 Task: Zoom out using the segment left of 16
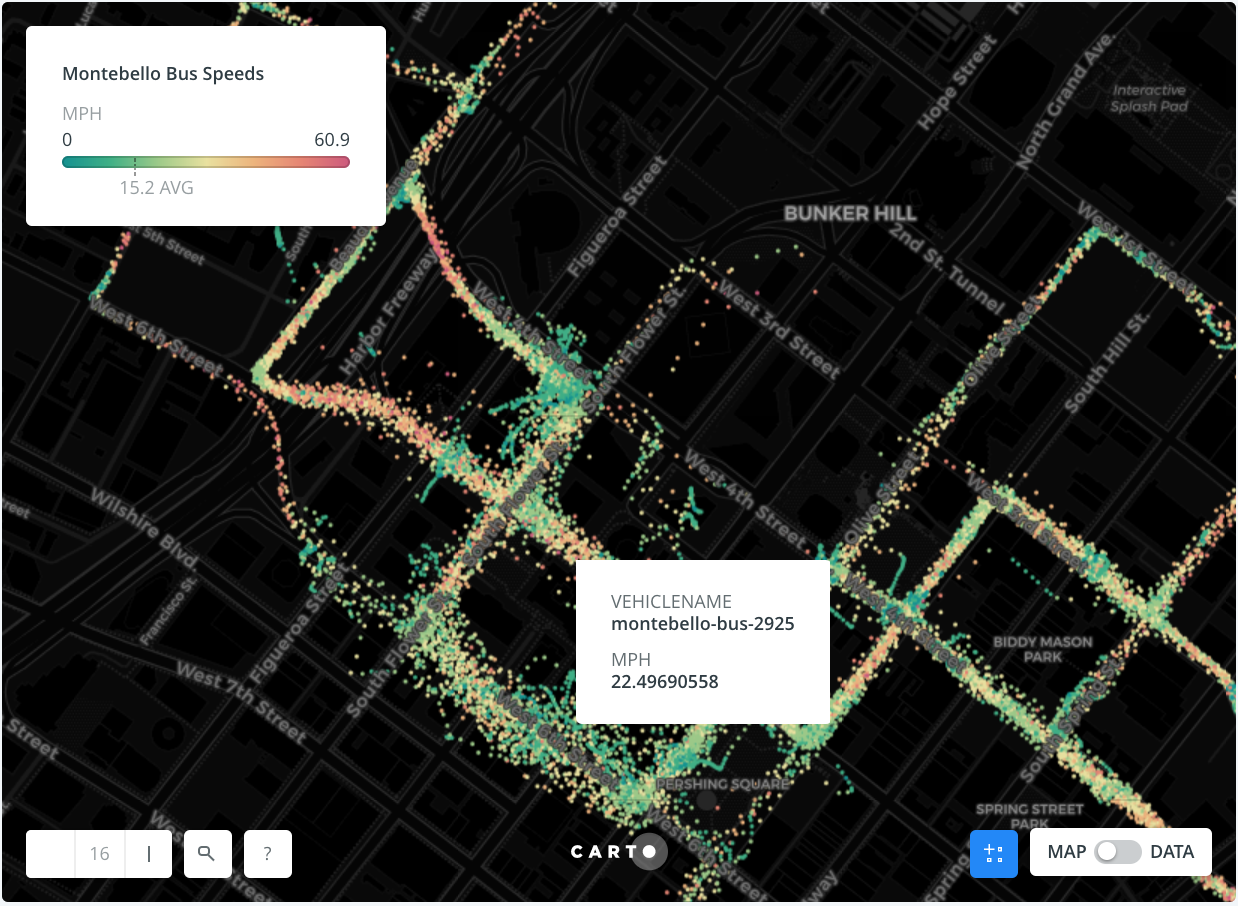pos(50,854)
